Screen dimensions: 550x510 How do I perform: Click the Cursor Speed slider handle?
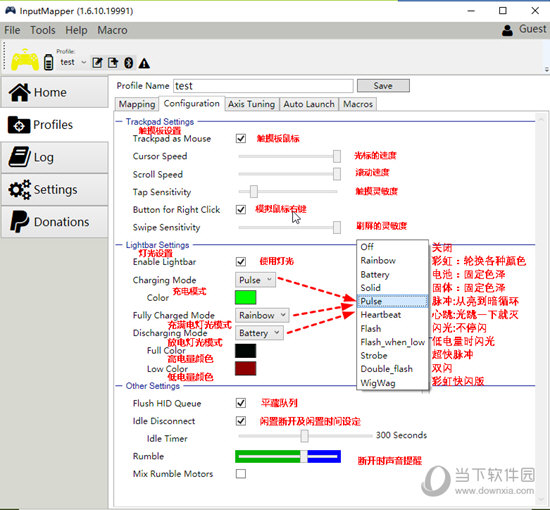[x=337, y=156]
